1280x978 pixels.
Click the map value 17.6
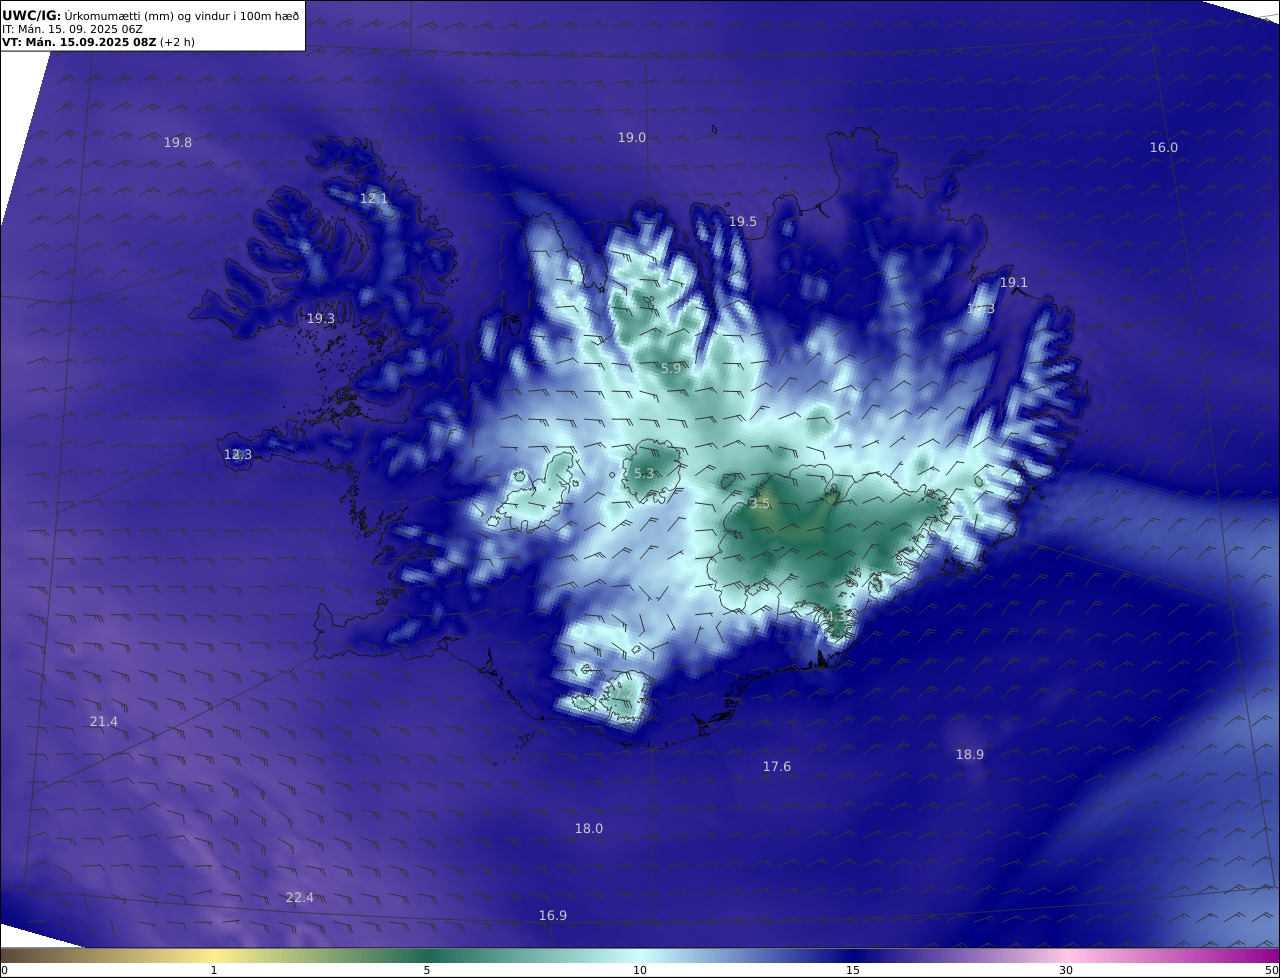(x=776, y=767)
